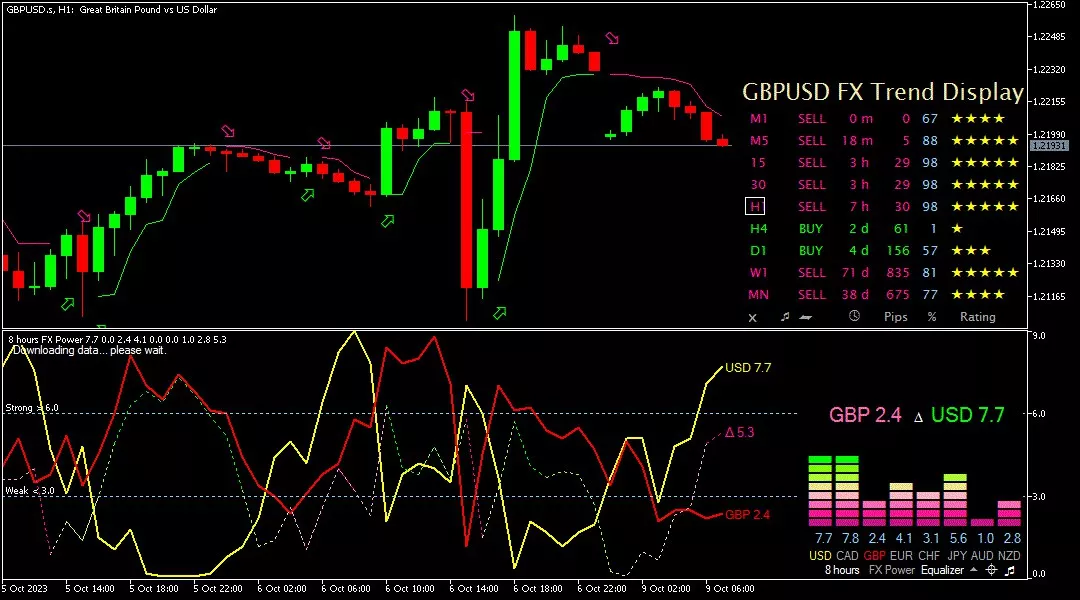
Task: Select the FX Power view label
Action: (x=892, y=570)
